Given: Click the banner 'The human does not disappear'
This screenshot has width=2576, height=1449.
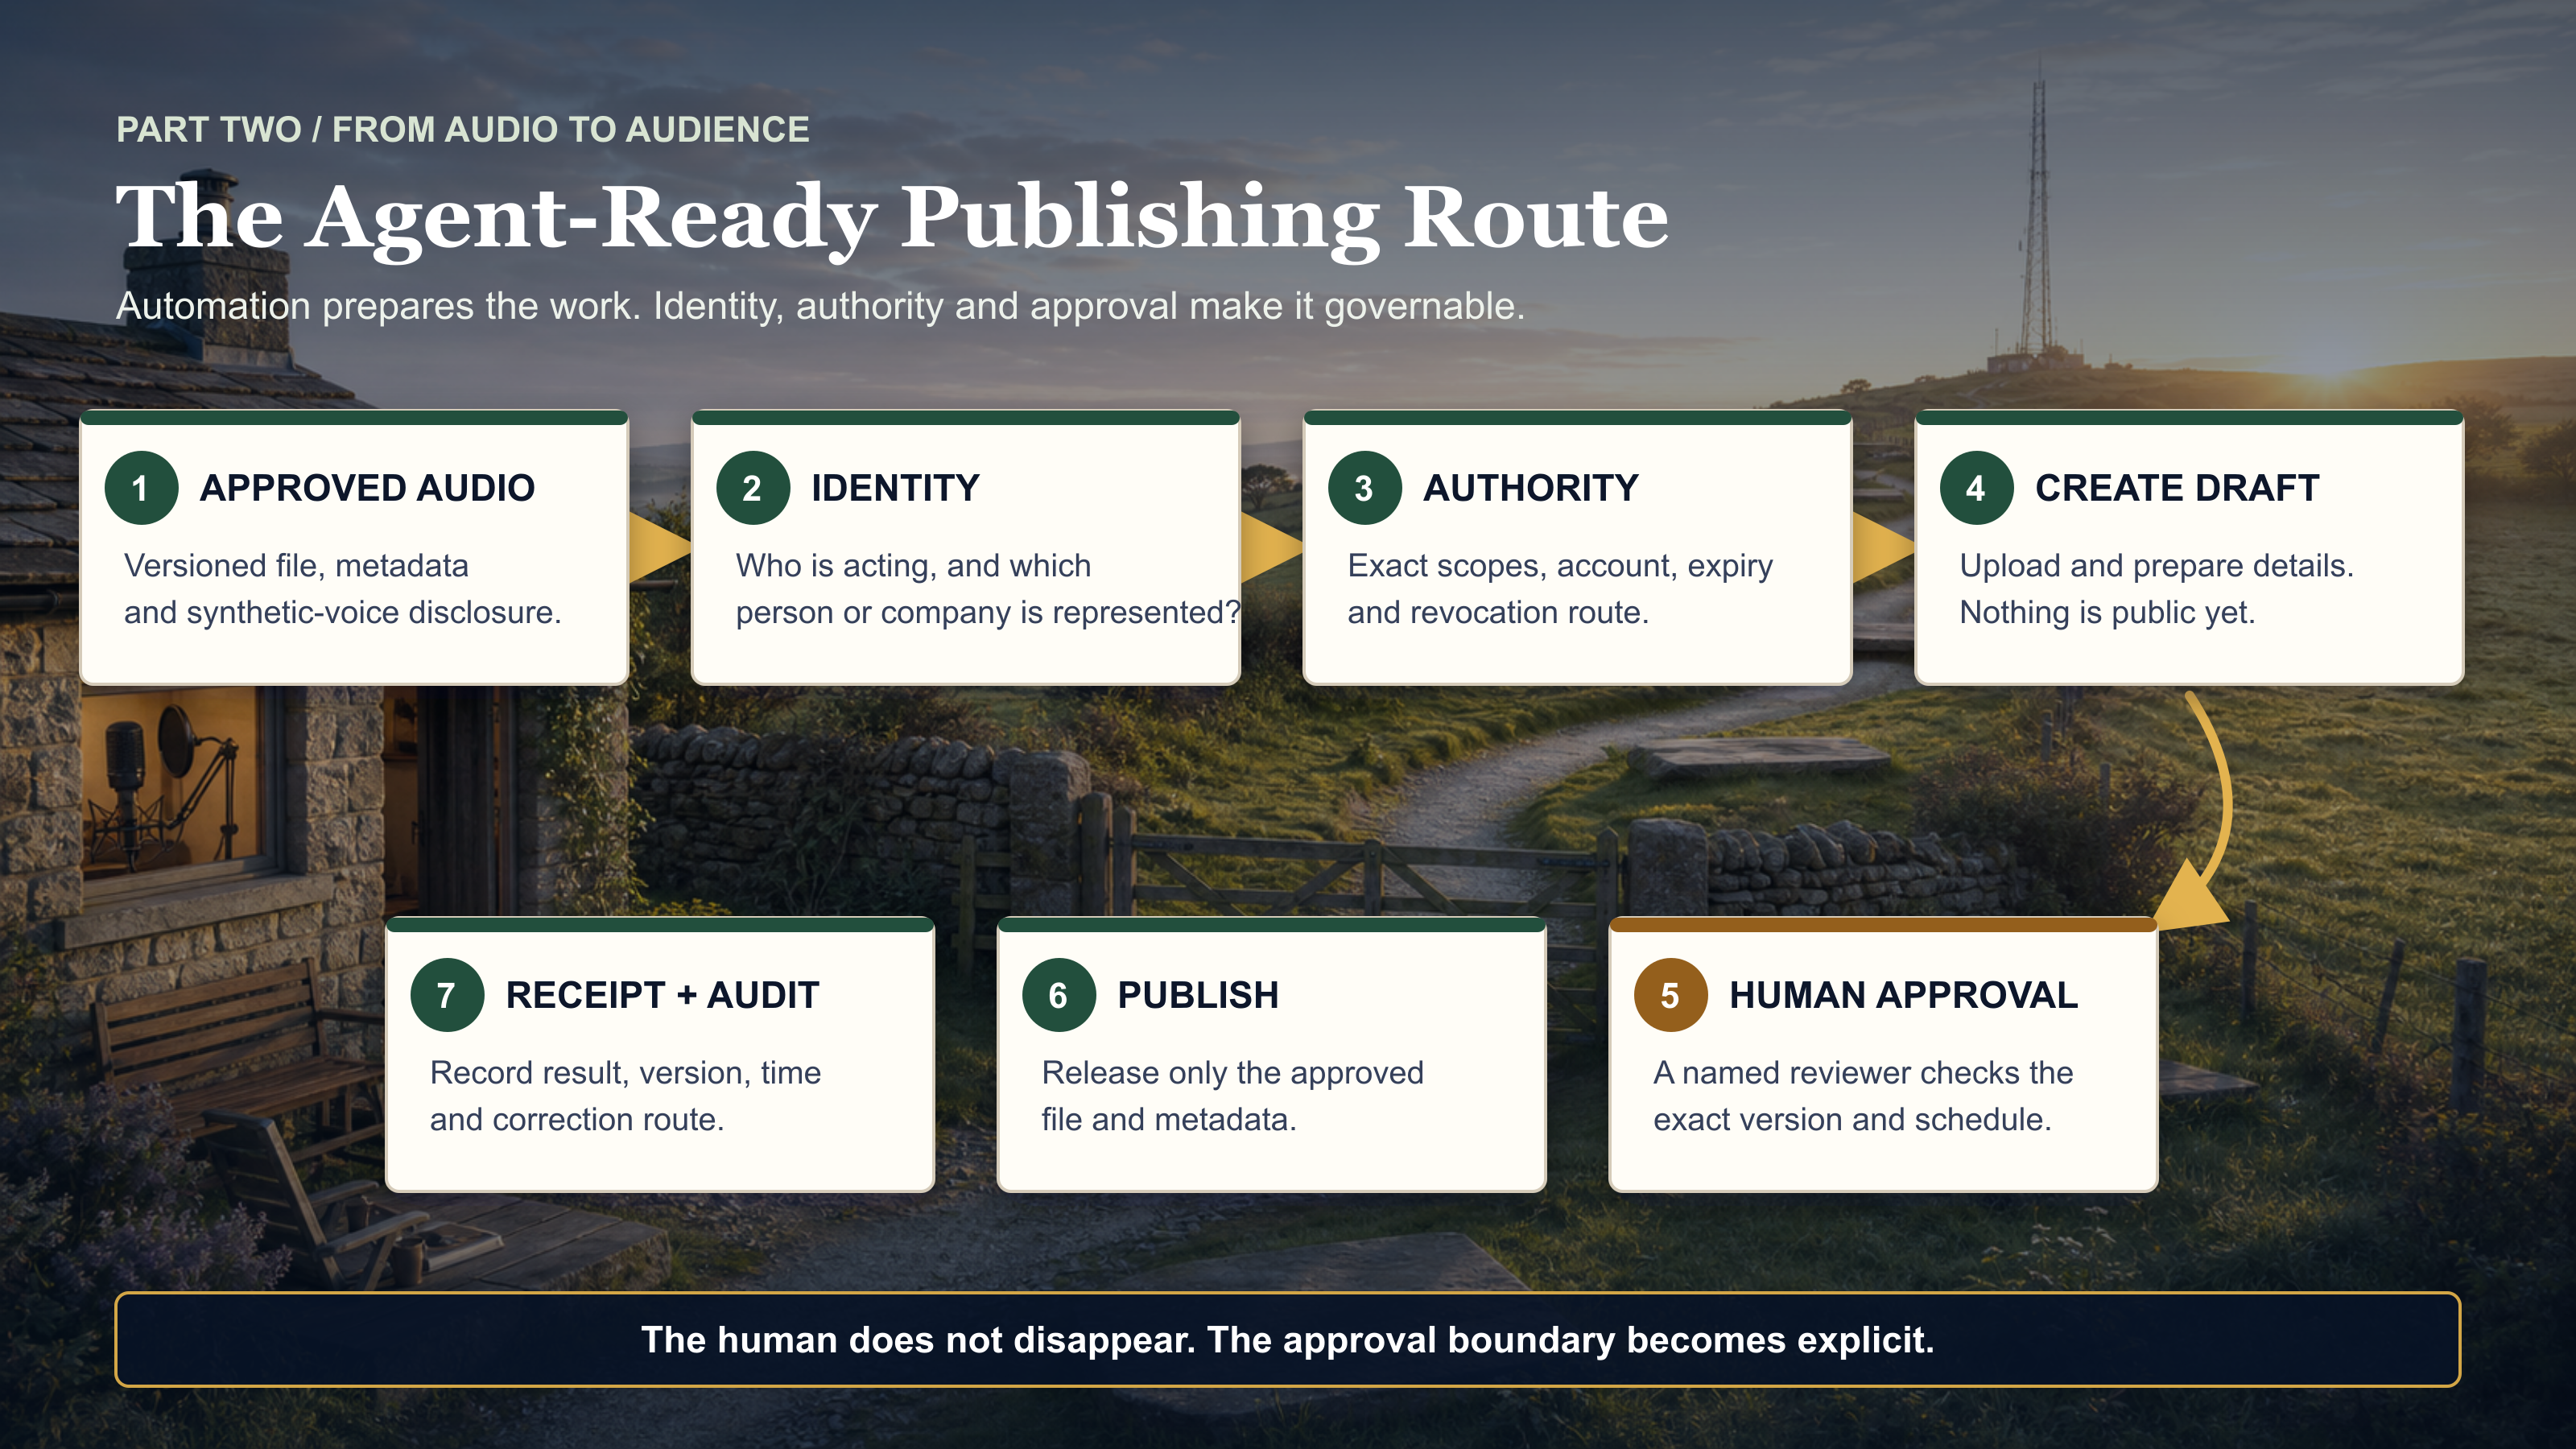Looking at the screenshot, I should coord(1288,1340).
